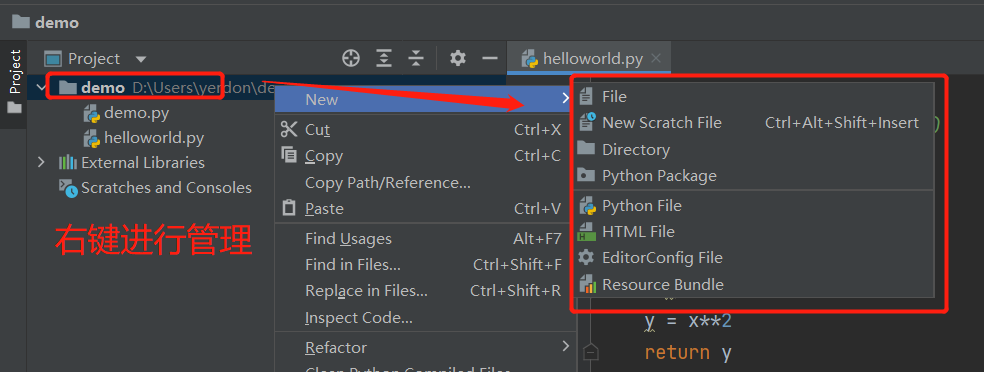The height and width of the screenshot is (372, 984).
Task: Select Scratches and Consoles node
Action: (x=166, y=188)
